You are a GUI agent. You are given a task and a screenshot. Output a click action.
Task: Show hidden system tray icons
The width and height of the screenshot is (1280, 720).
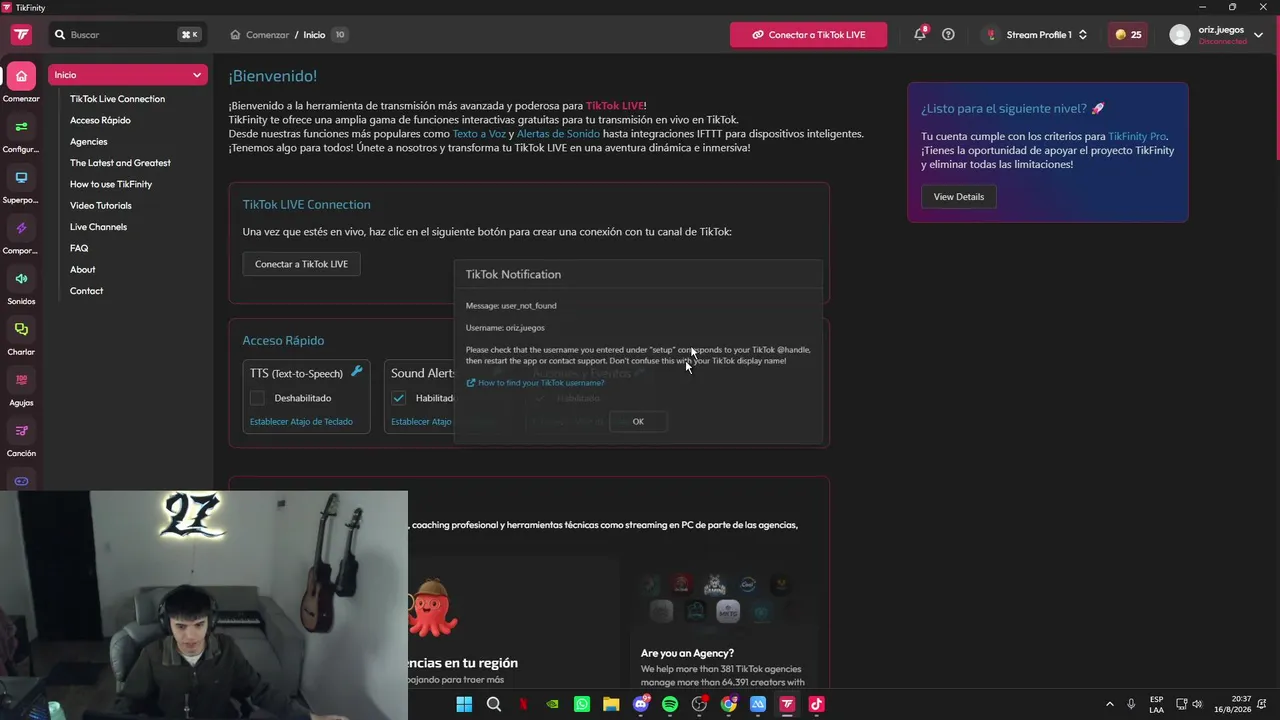tap(1109, 704)
